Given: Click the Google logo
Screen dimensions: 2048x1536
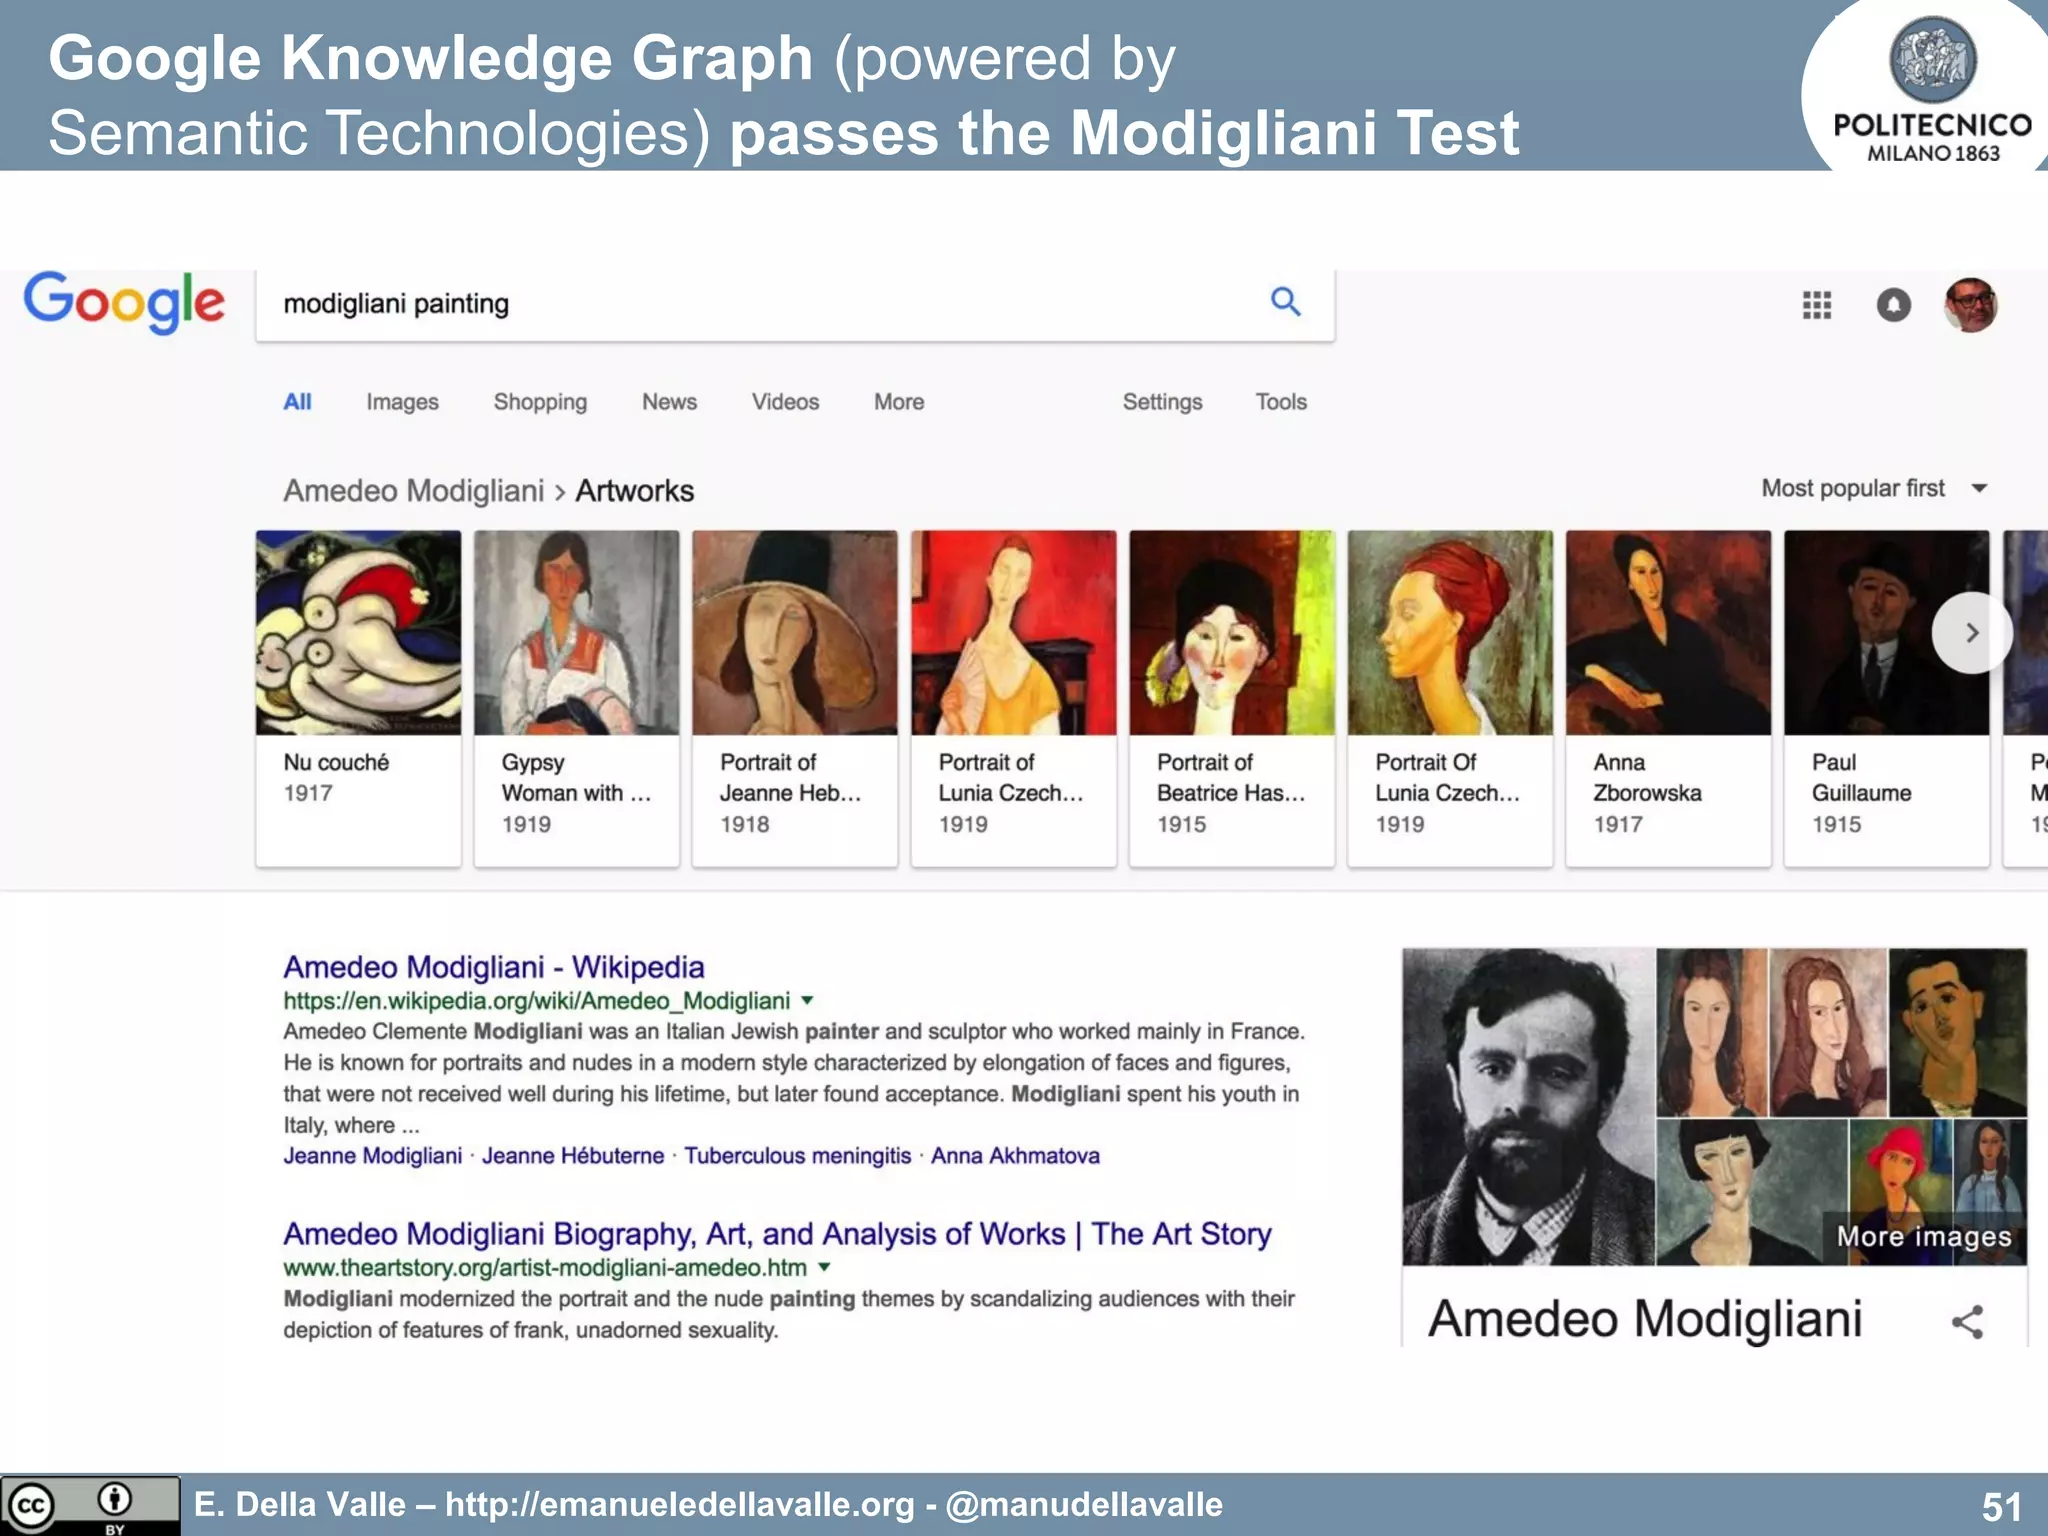Looking at the screenshot, I should [x=124, y=302].
